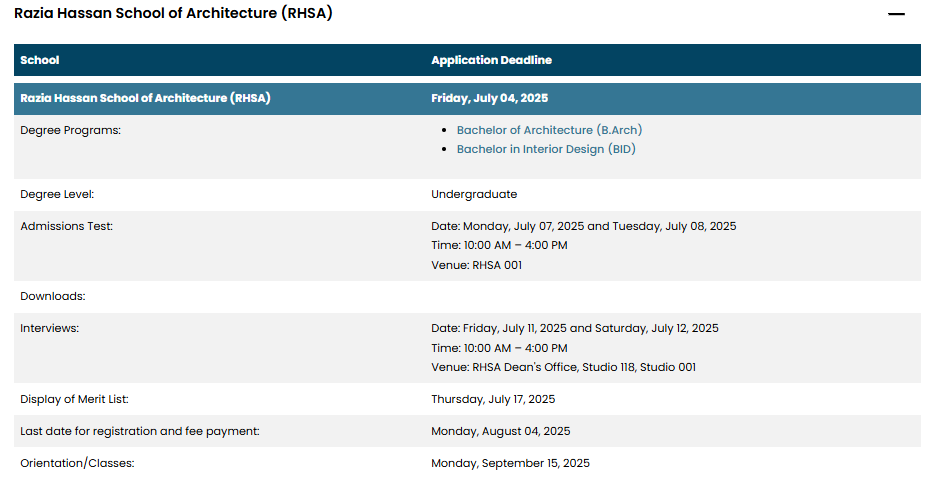
Task: Select the RHSA Dean's Office venue line
Action: tap(563, 367)
